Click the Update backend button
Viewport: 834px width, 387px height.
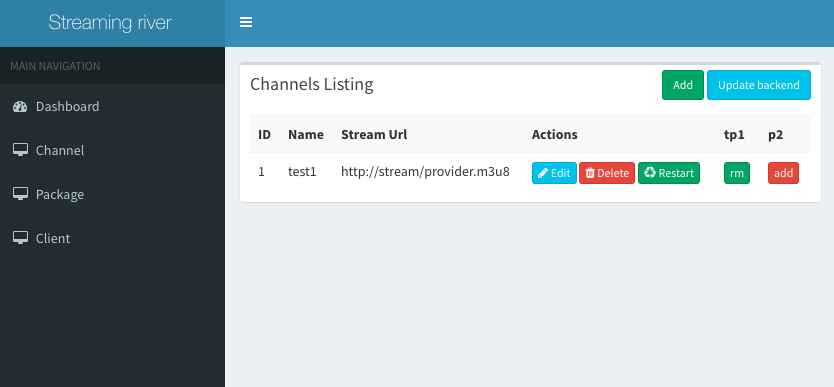pos(758,85)
